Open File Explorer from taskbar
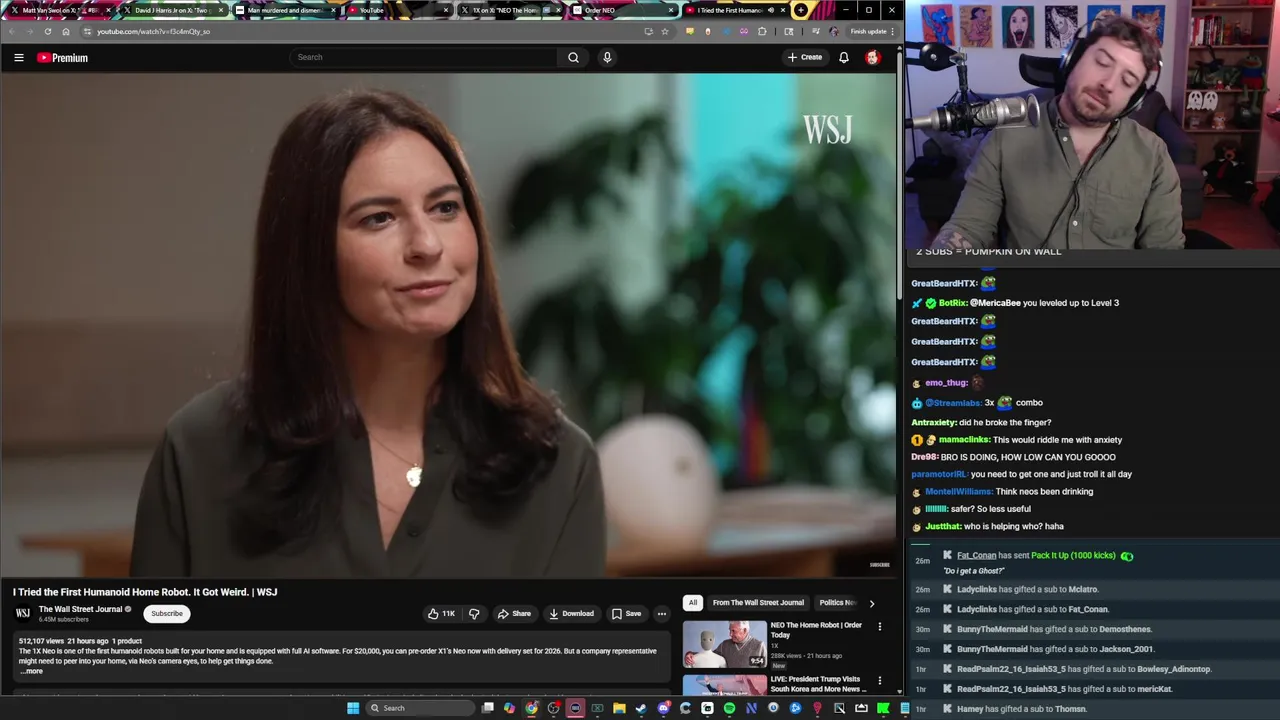 tap(619, 708)
